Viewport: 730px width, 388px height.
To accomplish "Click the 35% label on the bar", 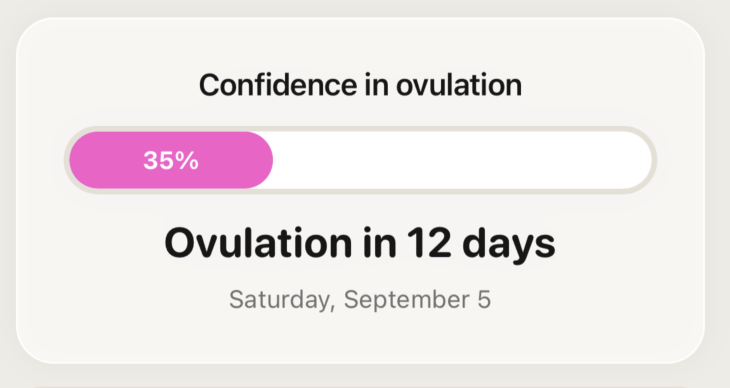I will coord(171,160).
